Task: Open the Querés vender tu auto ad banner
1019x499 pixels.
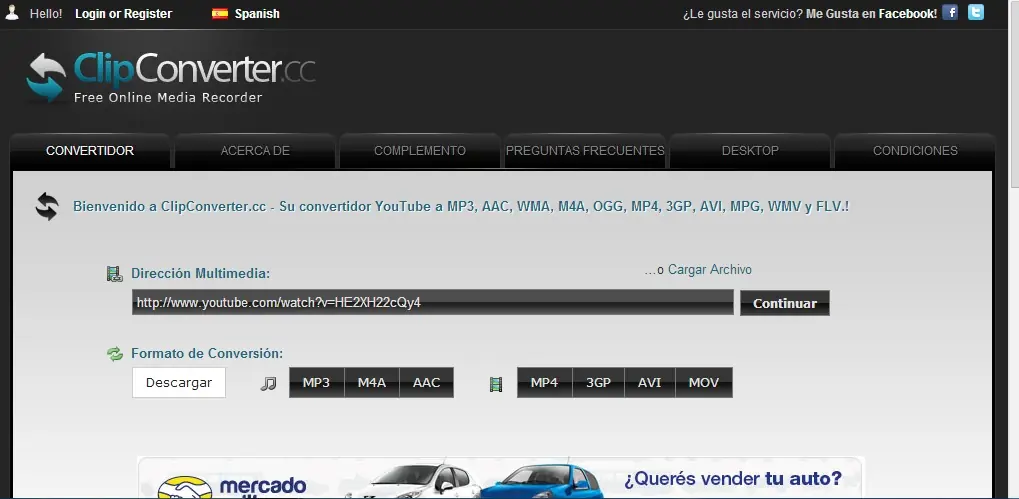Action: [500, 478]
